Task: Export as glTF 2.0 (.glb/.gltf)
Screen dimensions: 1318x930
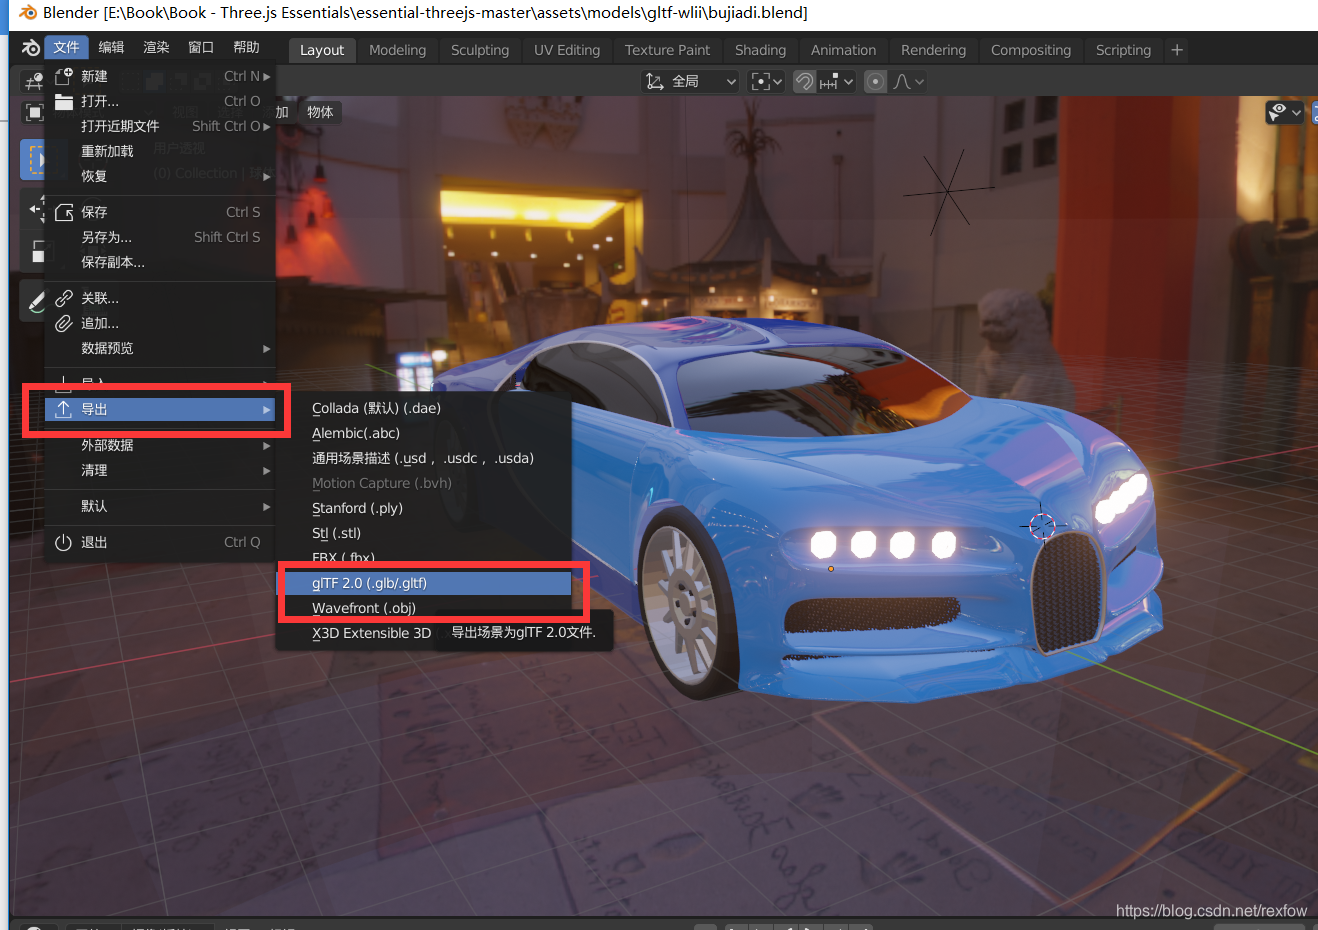Action: (x=424, y=583)
